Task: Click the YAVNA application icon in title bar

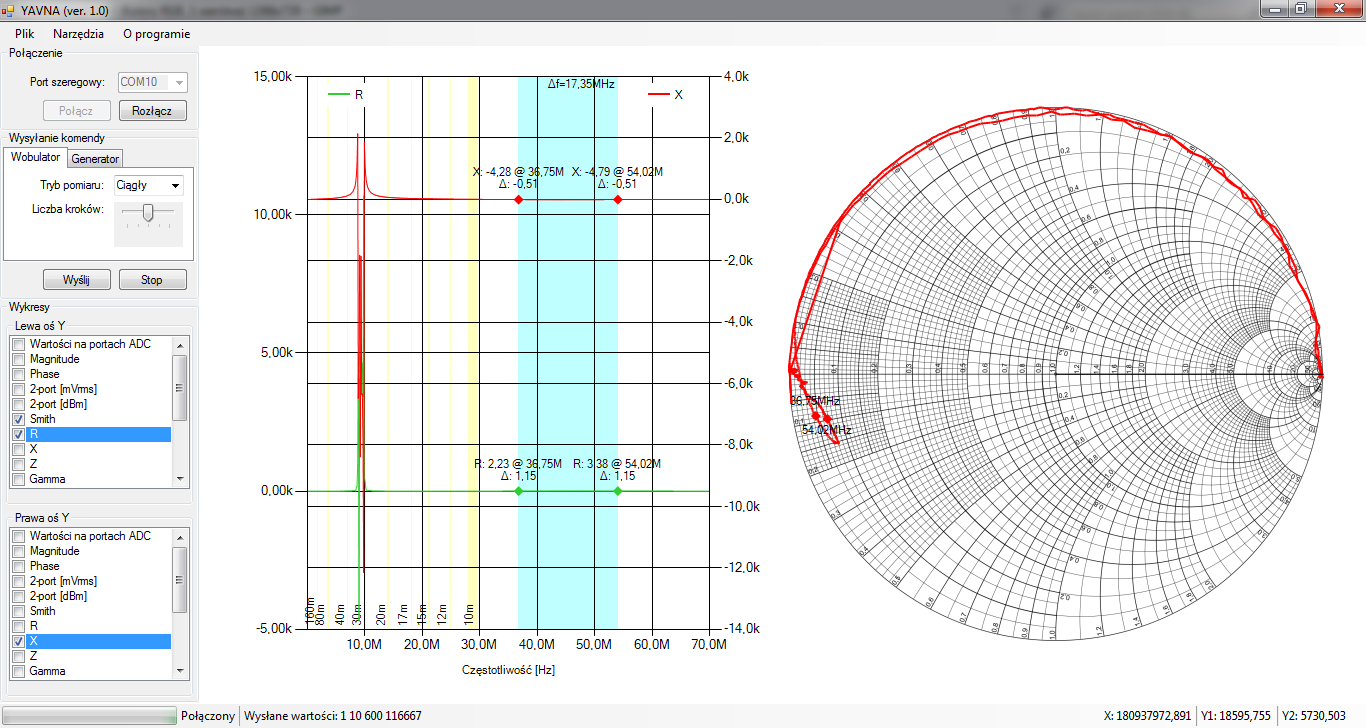Action: 8,9
